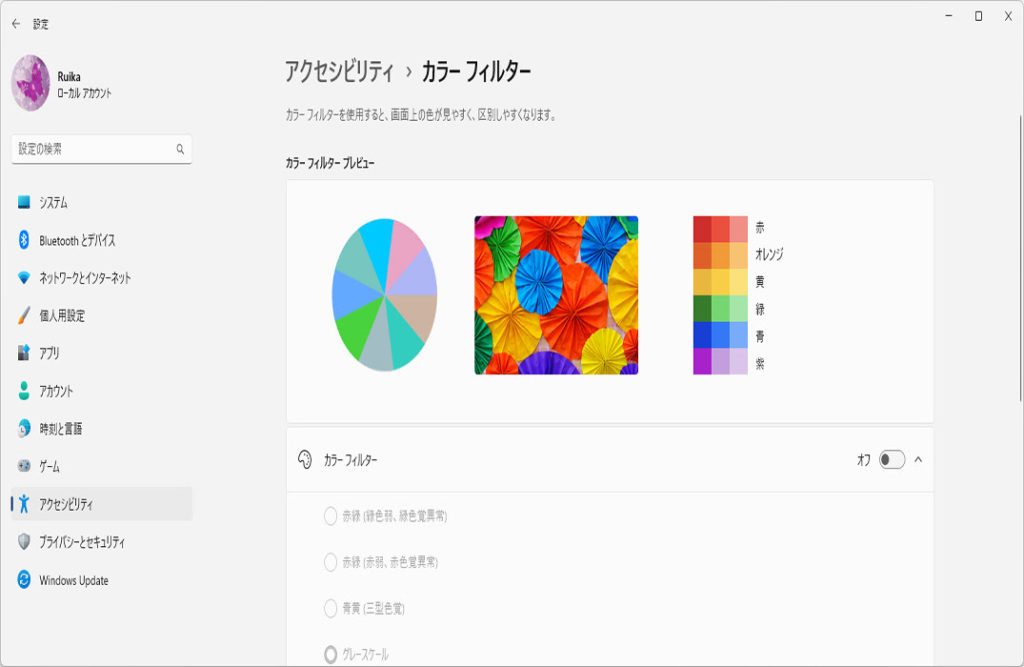Click the back arrow button
The image size is (1024, 667).
[15, 23]
